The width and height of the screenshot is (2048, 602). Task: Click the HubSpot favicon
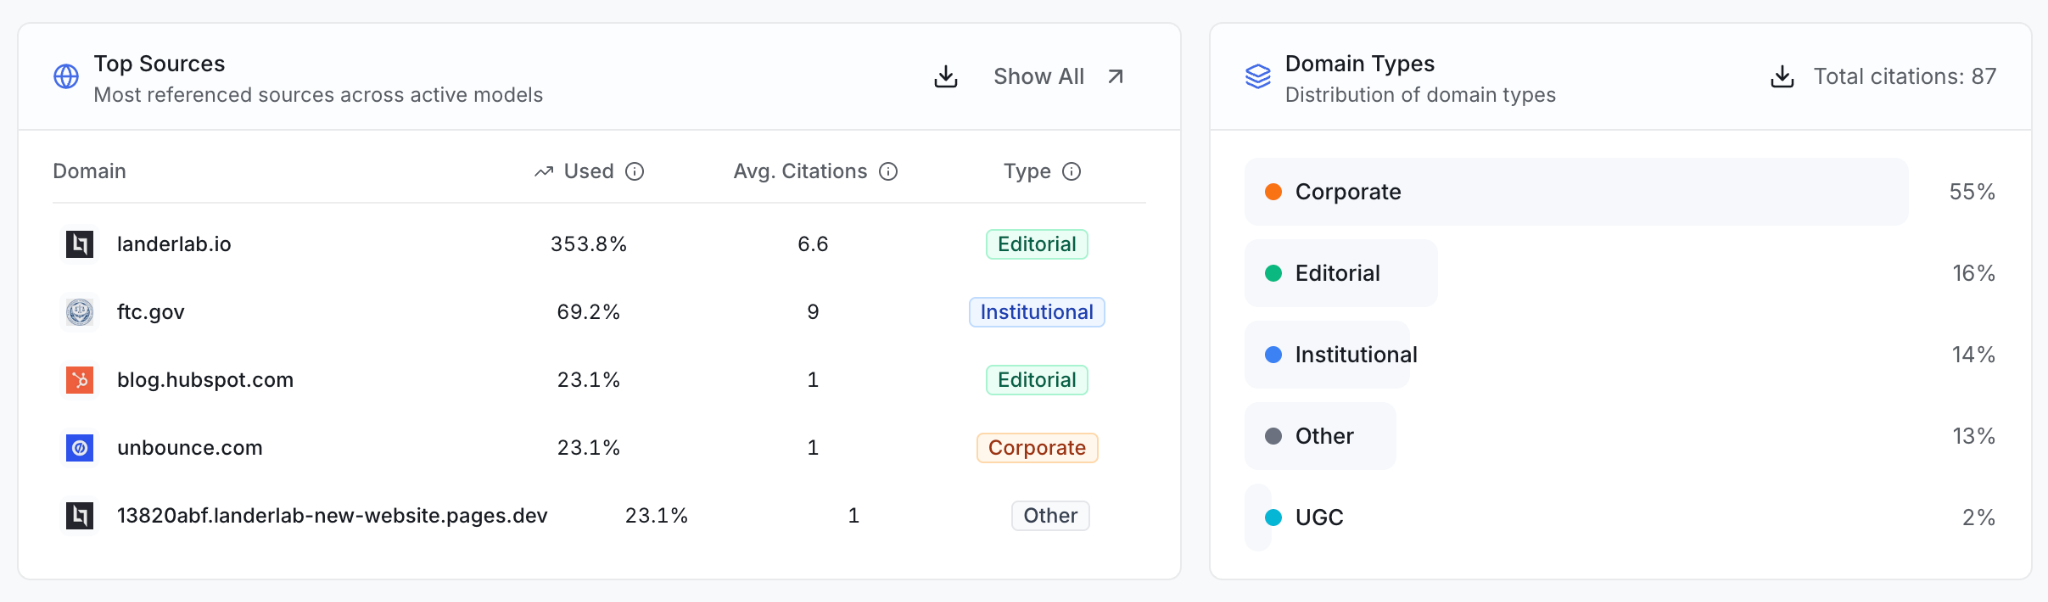[x=80, y=380]
